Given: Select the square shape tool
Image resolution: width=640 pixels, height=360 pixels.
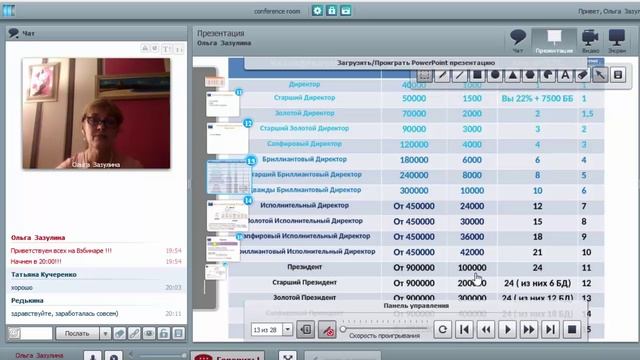Looking at the screenshot, I should pyautogui.click(x=478, y=75).
